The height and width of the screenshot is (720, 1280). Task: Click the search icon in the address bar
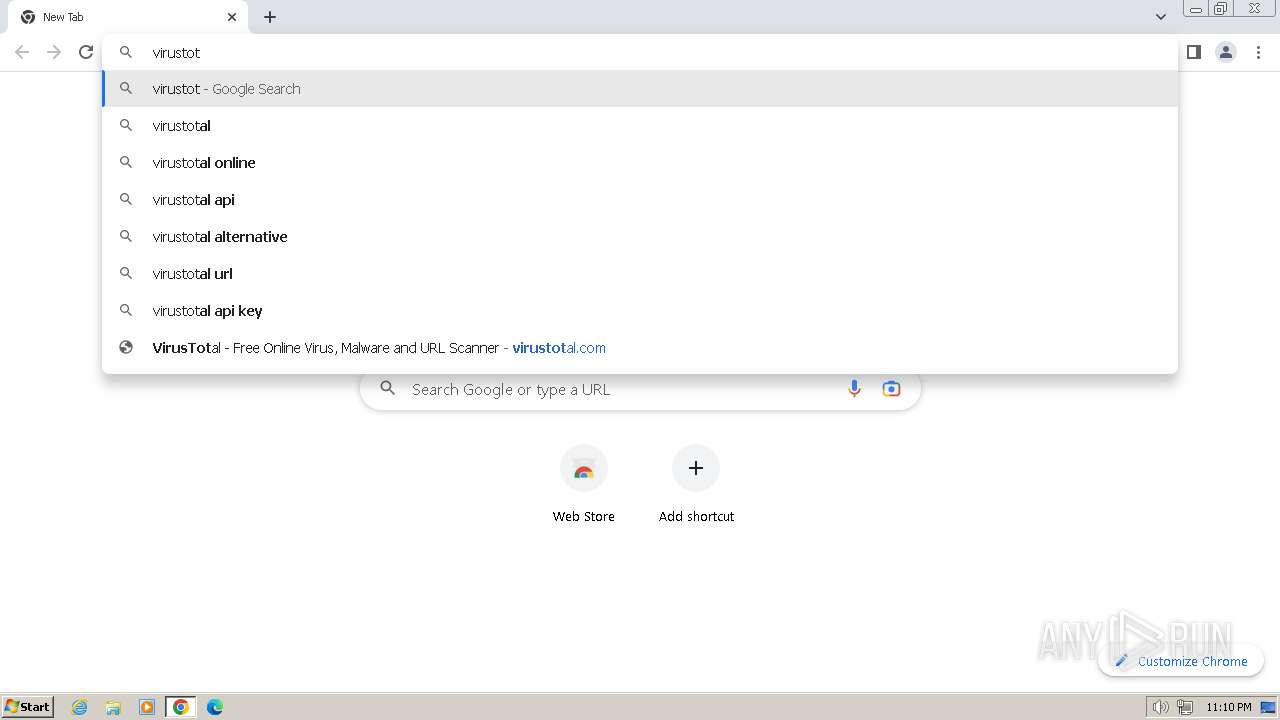pos(126,52)
